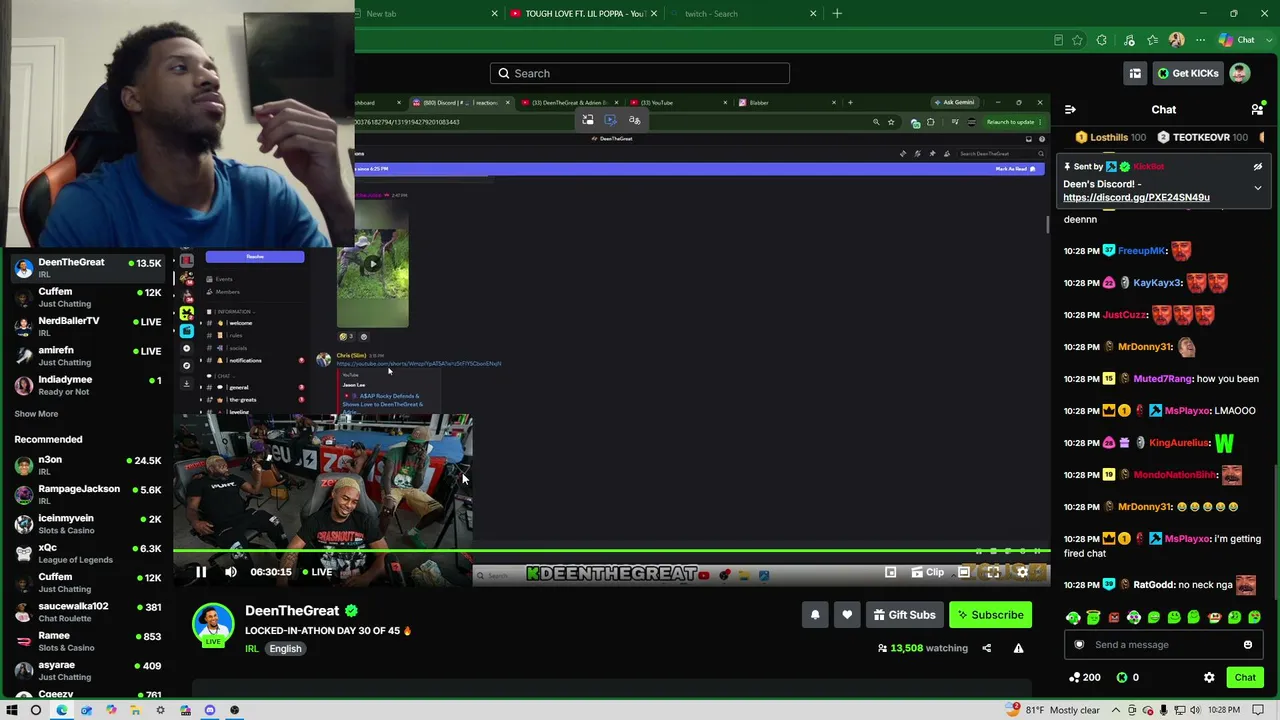The image size is (1280, 720).
Task: Create a Clip from the stream
Action: pos(928,572)
